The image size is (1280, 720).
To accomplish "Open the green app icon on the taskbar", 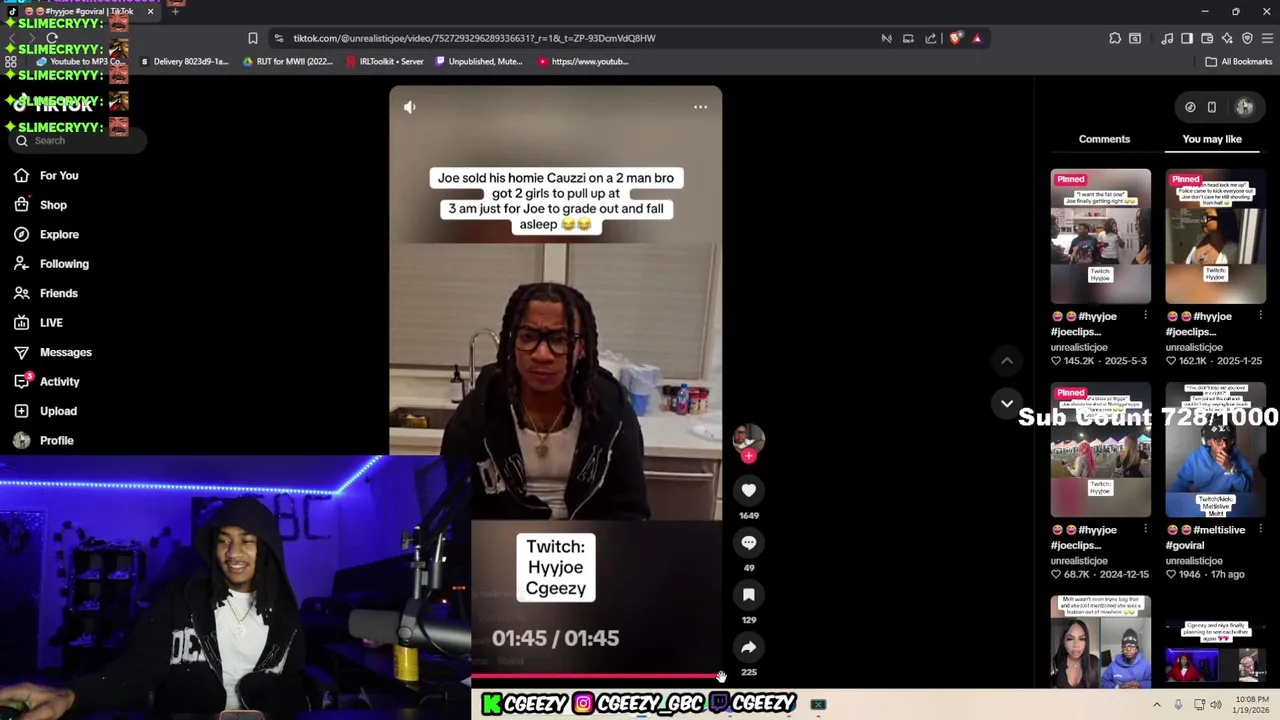I will coord(818,704).
